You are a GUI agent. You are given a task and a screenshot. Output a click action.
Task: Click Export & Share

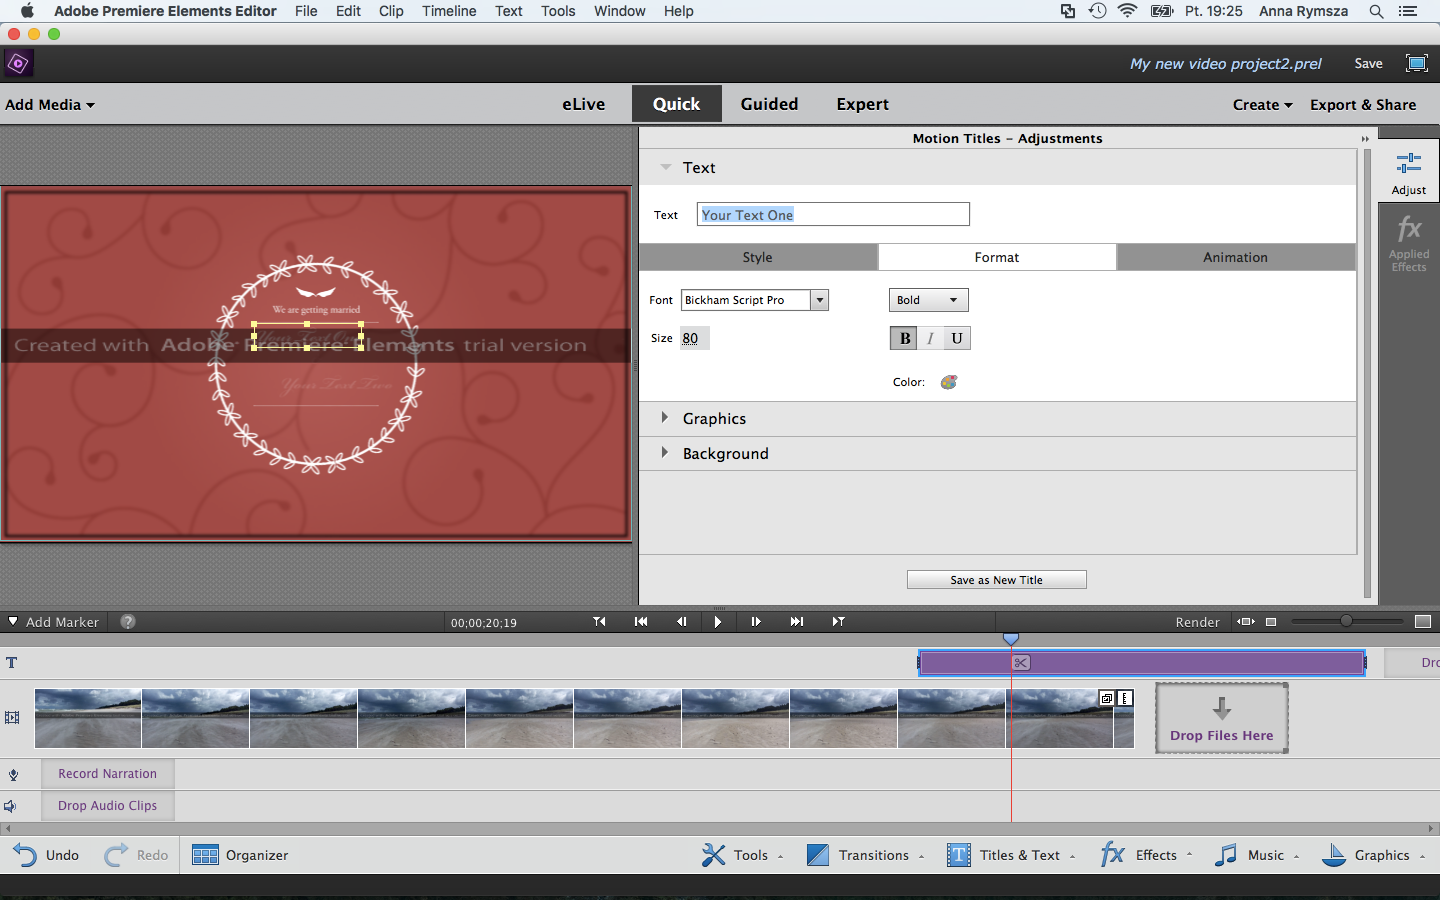(x=1363, y=104)
